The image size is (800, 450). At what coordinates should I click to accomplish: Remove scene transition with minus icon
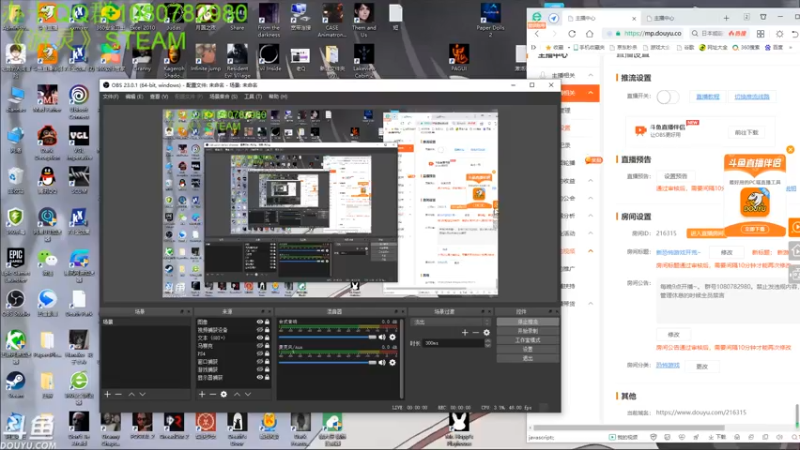(x=476, y=333)
